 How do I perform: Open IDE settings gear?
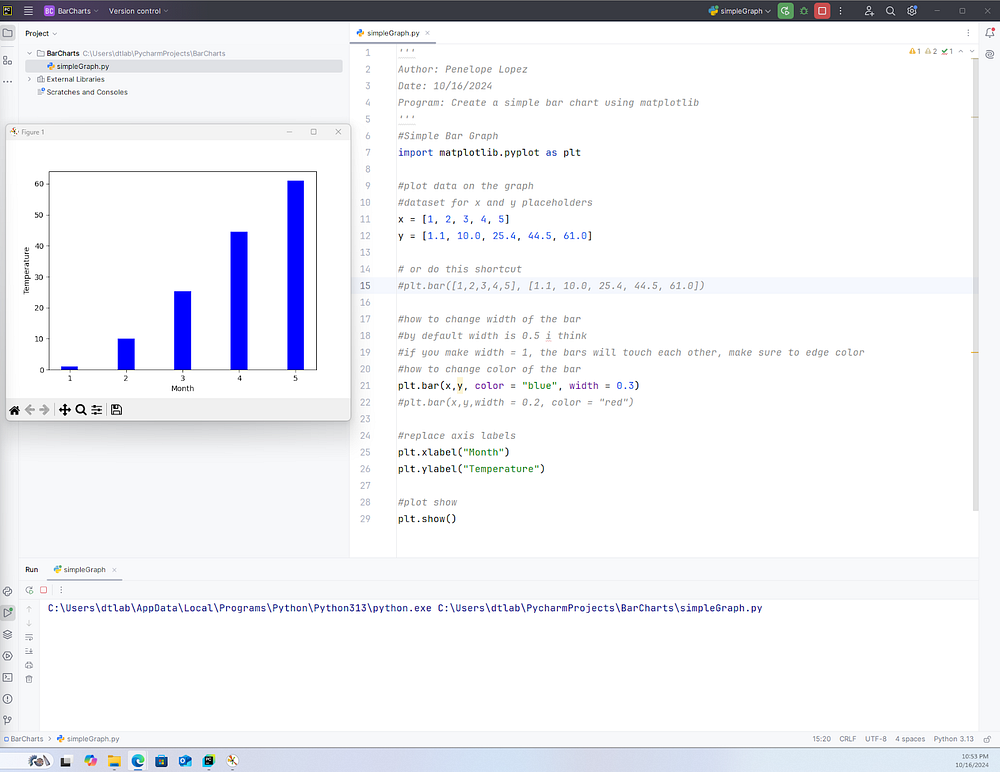(912, 11)
